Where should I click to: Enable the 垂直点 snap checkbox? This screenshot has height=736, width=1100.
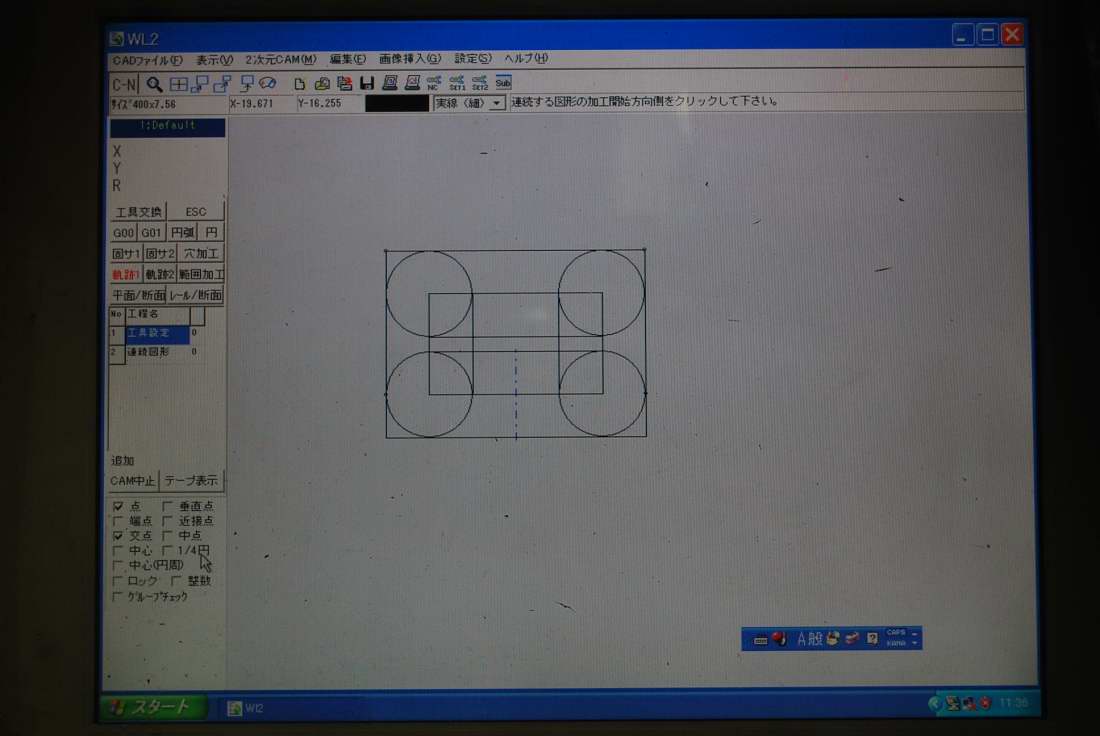click(167, 506)
